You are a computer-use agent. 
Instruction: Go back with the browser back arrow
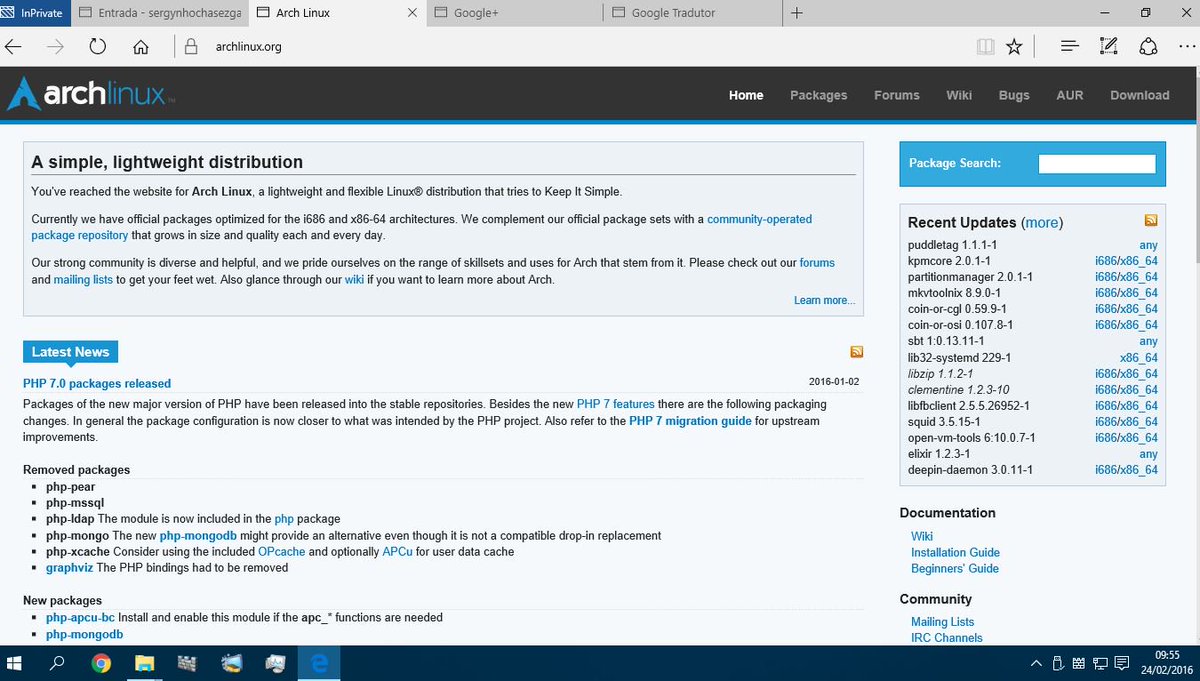tap(13, 47)
